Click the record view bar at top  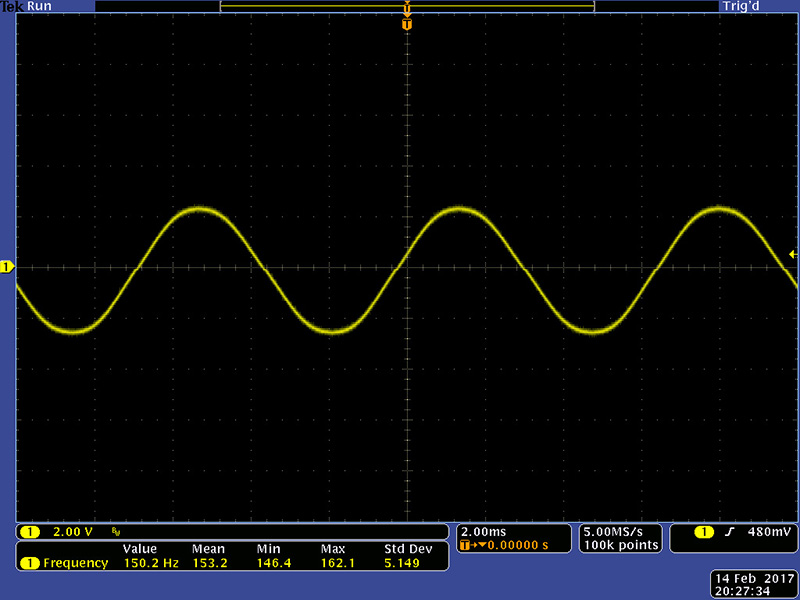406,6
